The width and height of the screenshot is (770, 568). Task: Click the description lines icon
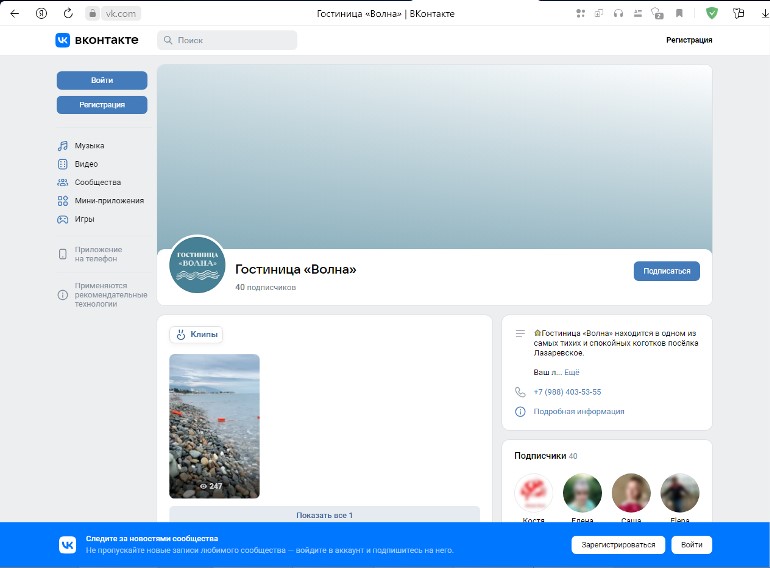tap(520, 334)
